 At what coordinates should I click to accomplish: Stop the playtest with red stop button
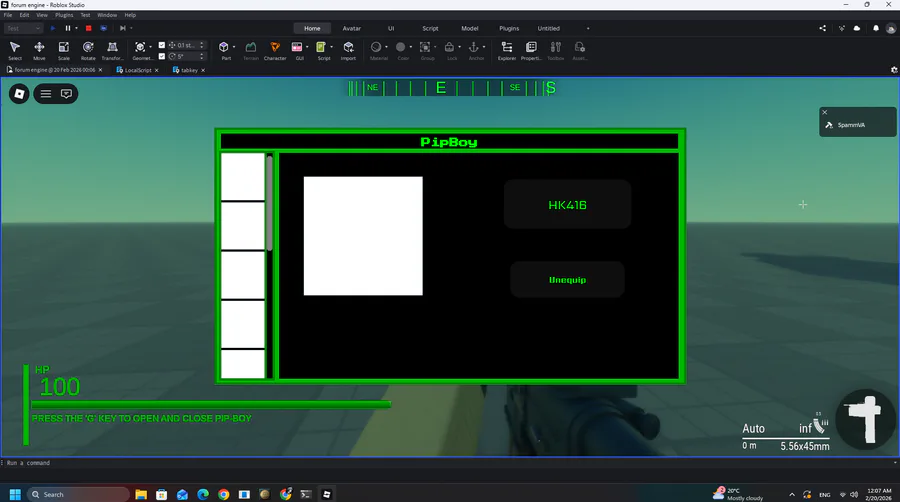[x=88, y=28]
